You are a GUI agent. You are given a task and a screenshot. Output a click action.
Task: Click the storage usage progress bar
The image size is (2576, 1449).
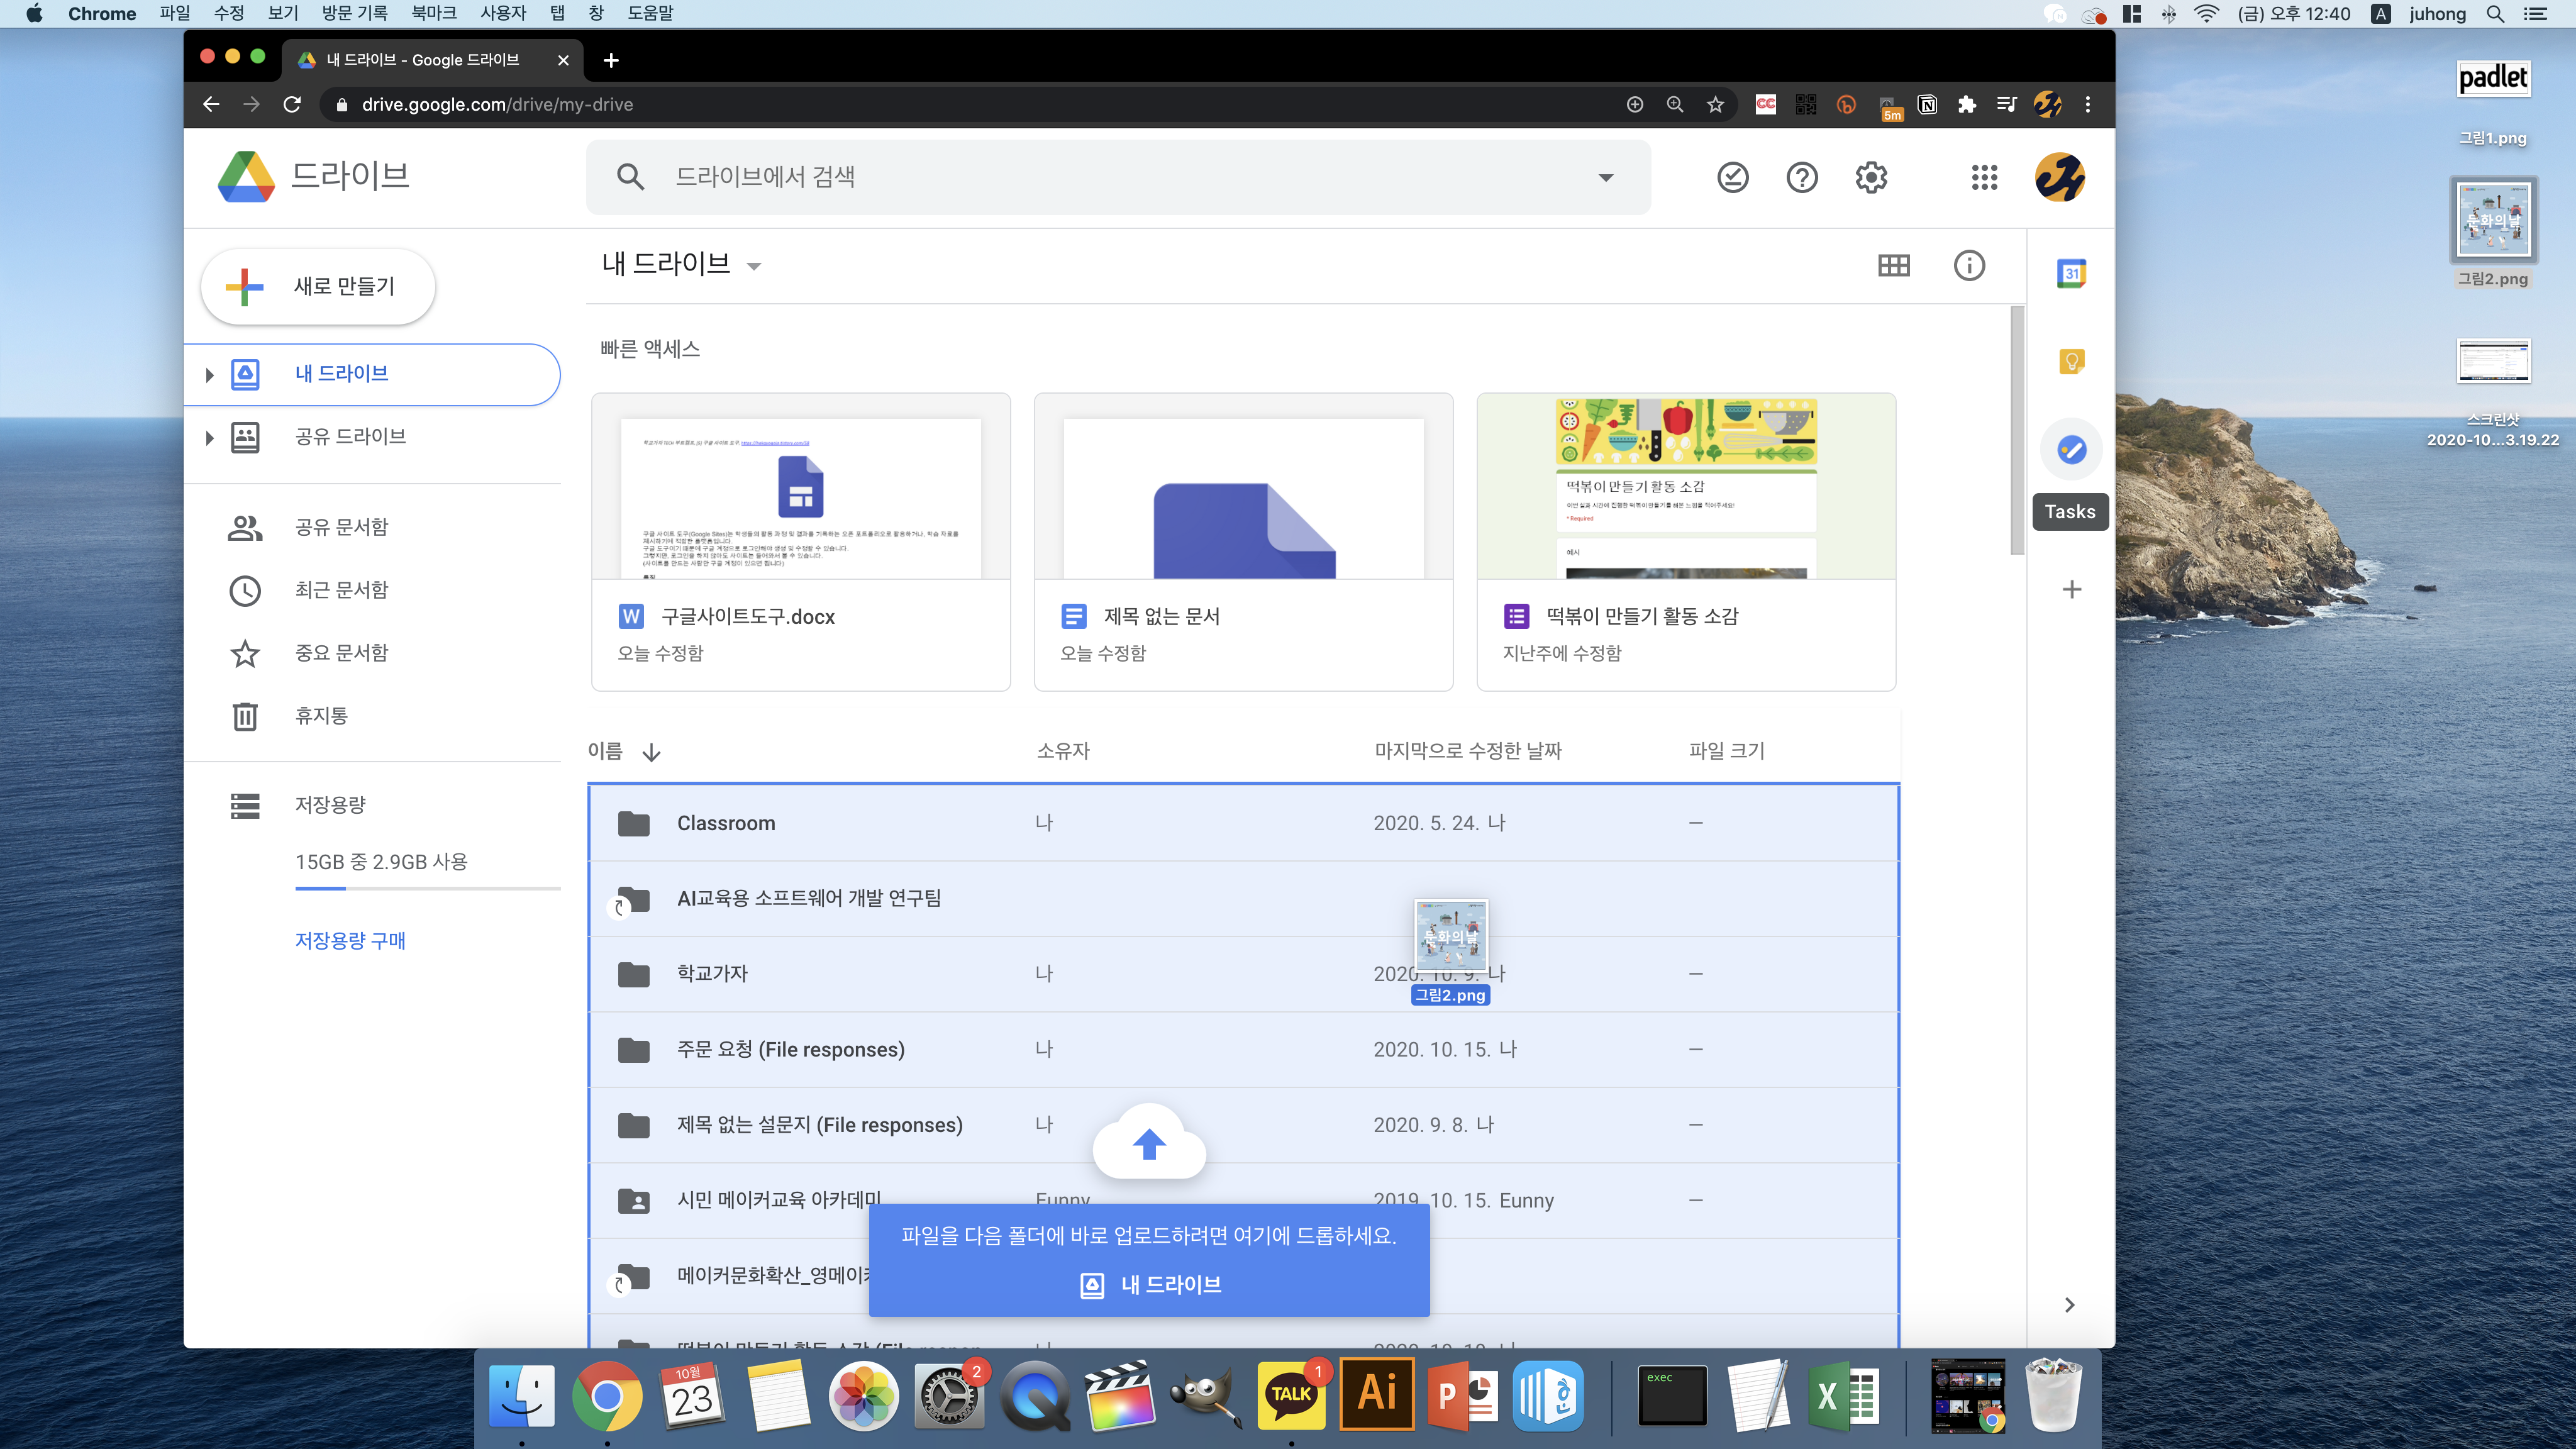tap(427, 888)
